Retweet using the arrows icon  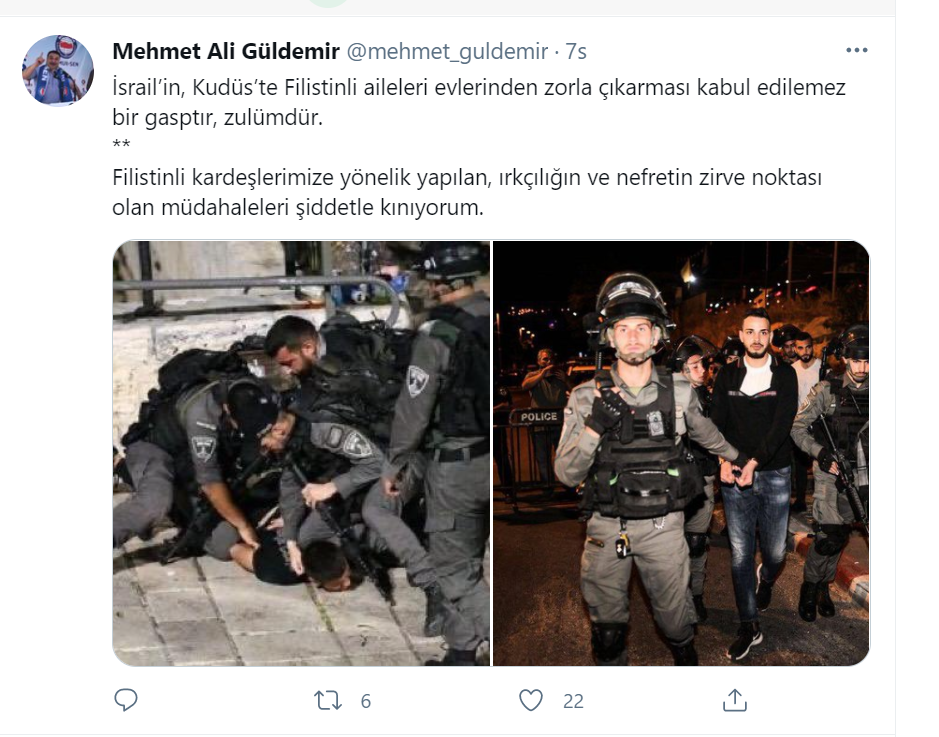(328, 700)
